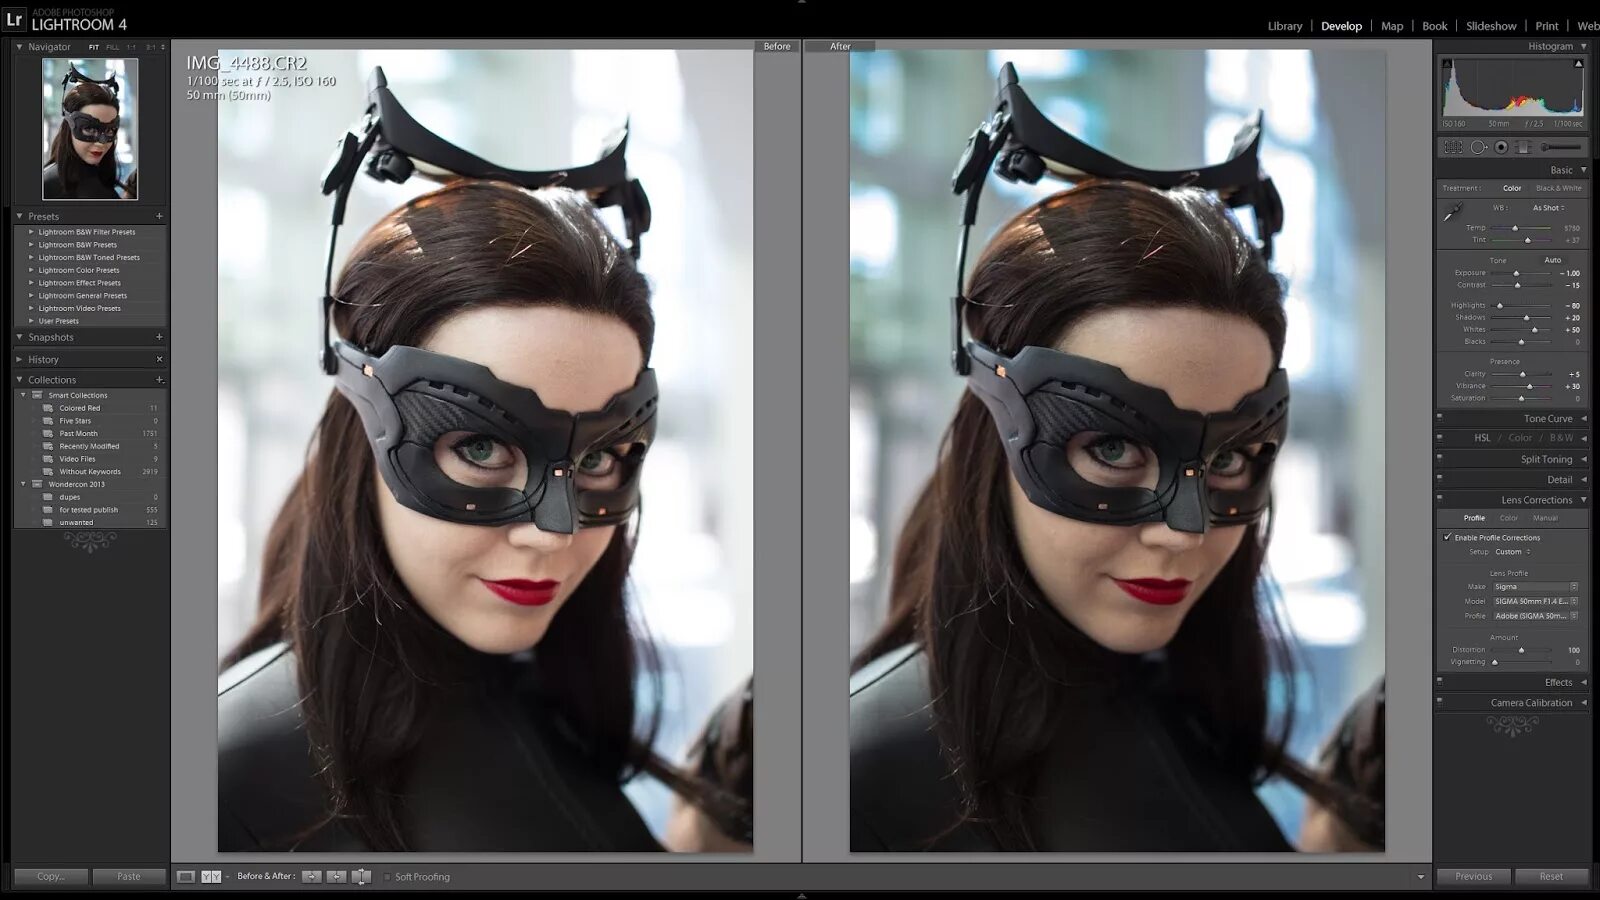Toggle shadow clipping indicator in histogram
This screenshot has height=900, width=1600.
click(1445, 64)
